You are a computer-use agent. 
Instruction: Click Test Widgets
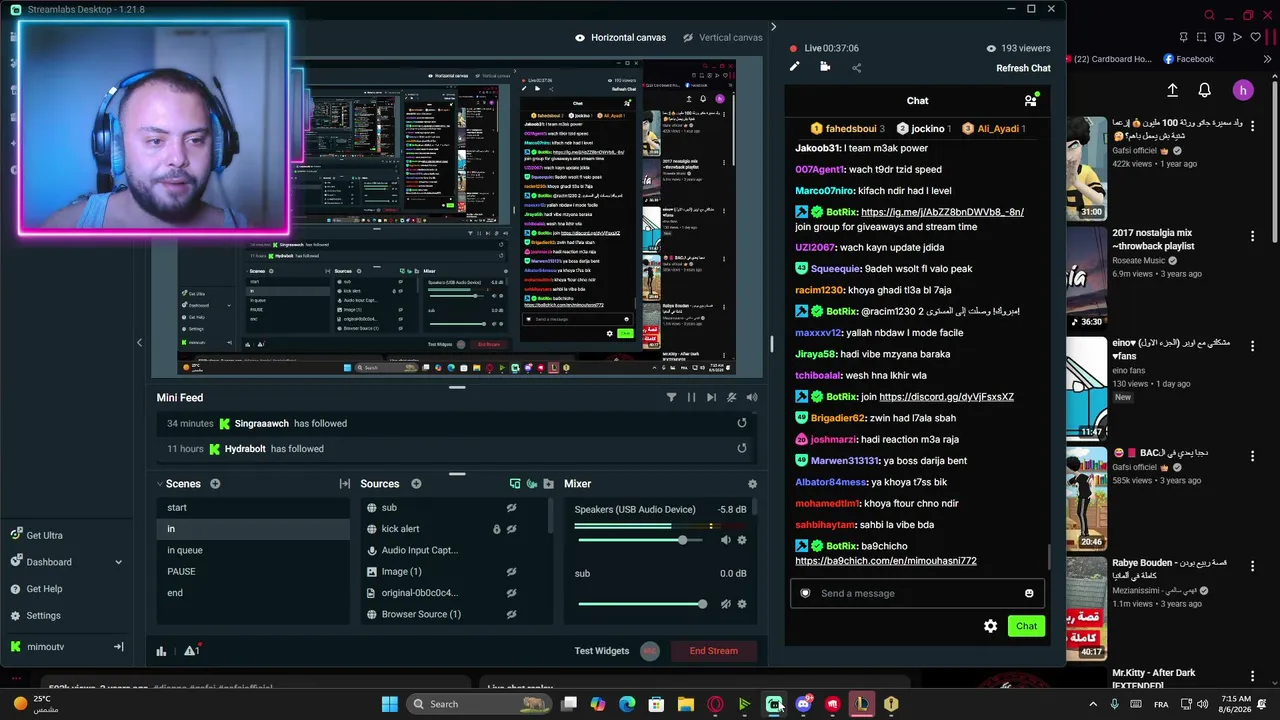tap(602, 651)
